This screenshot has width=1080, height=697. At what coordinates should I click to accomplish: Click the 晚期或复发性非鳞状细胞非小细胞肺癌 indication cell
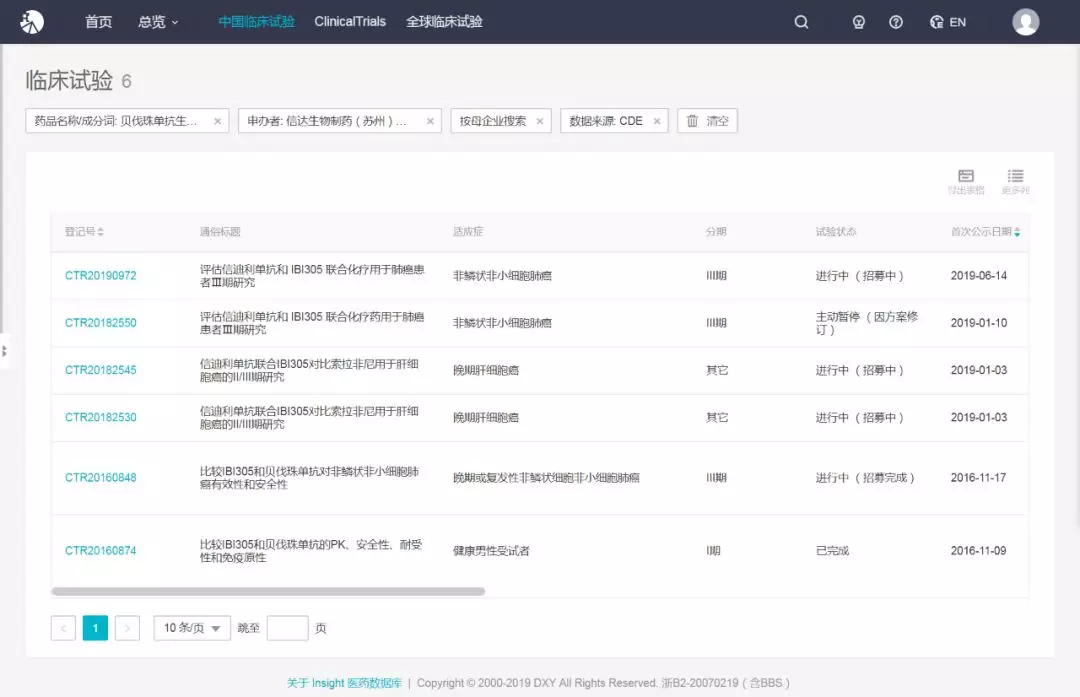point(546,478)
